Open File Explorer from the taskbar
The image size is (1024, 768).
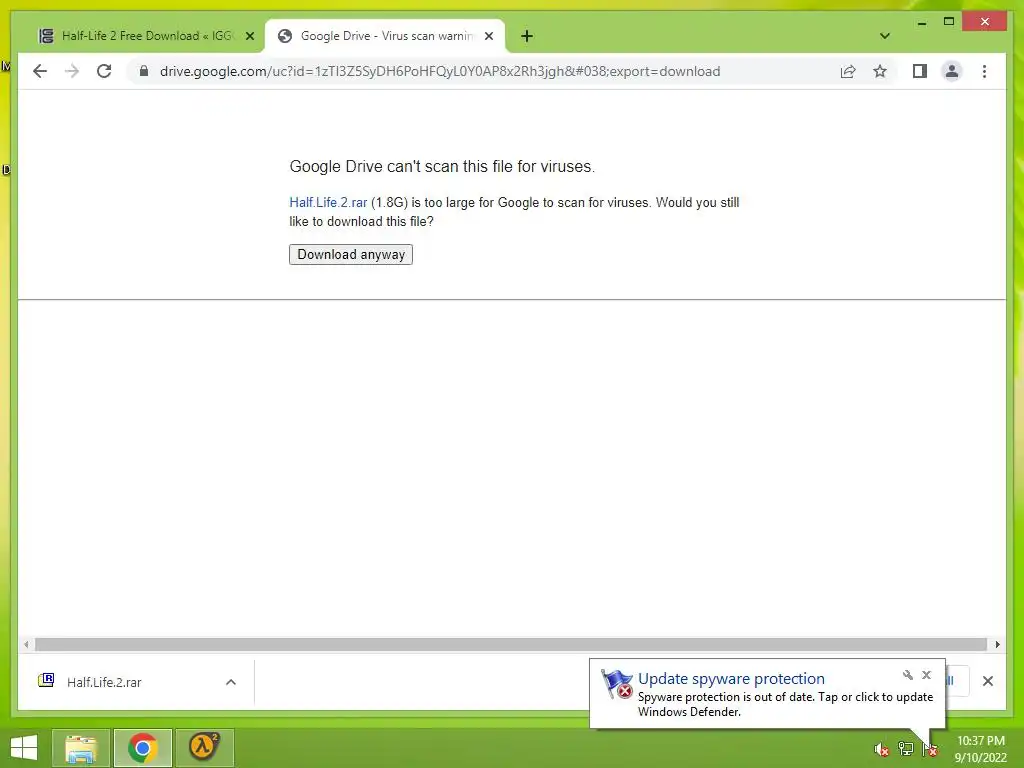pyautogui.click(x=80, y=748)
